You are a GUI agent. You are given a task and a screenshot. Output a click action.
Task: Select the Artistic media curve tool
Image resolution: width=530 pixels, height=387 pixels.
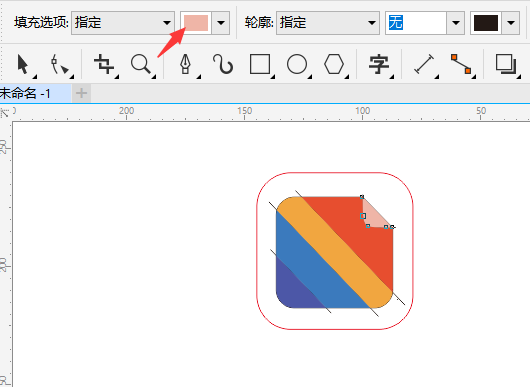point(223,65)
